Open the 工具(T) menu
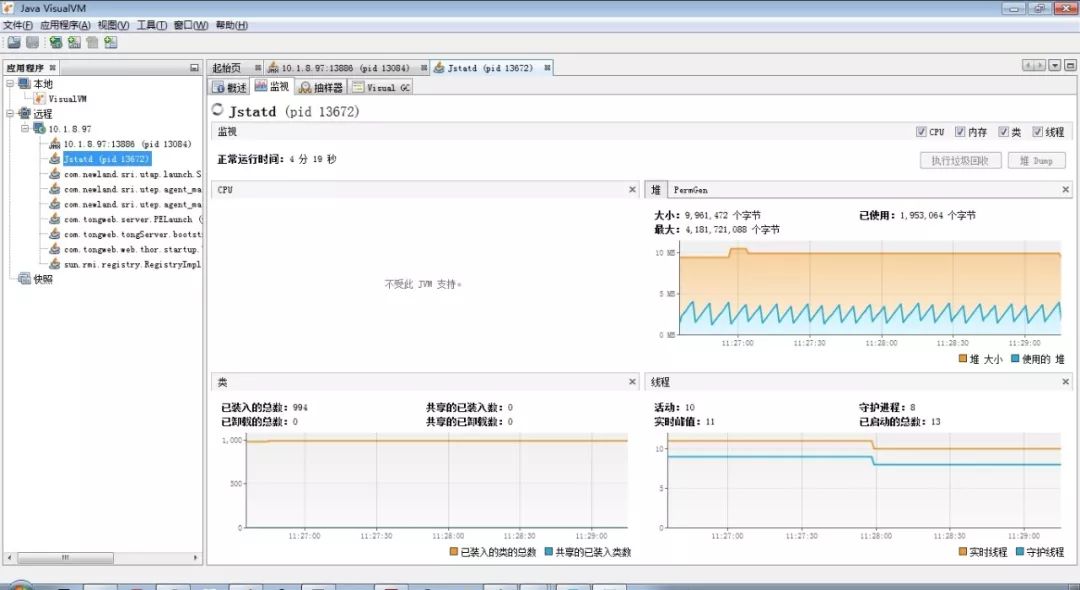Image resolution: width=1080 pixels, height=590 pixels. pos(152,25)
